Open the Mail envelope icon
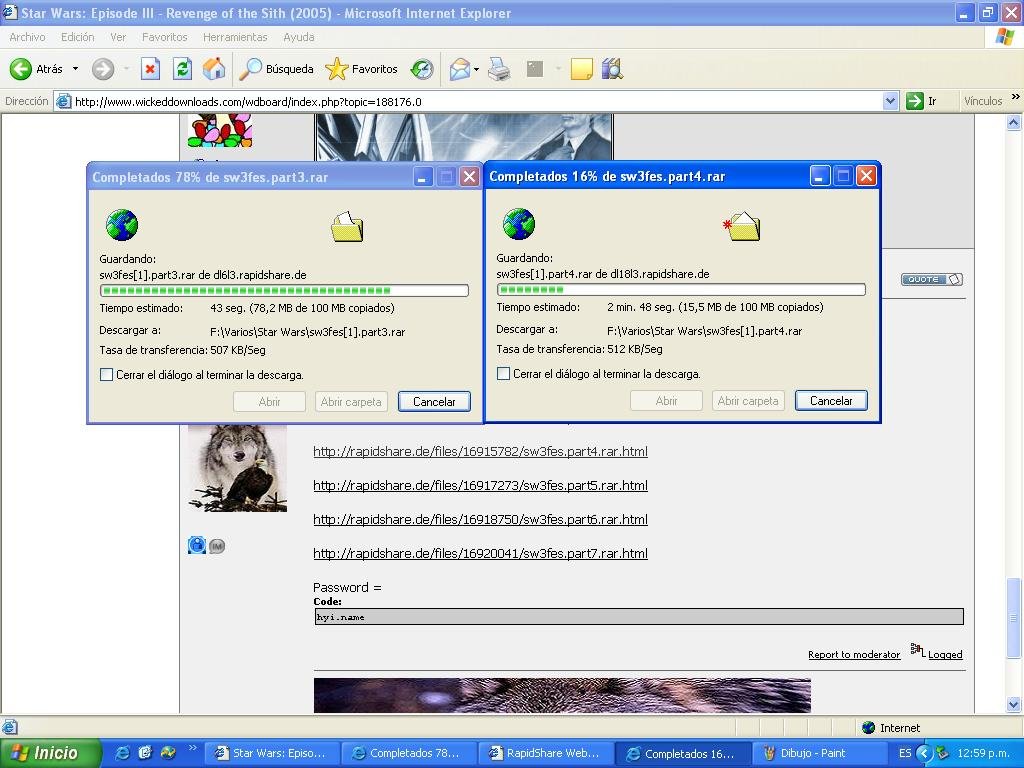 click(x=460, y=69)
